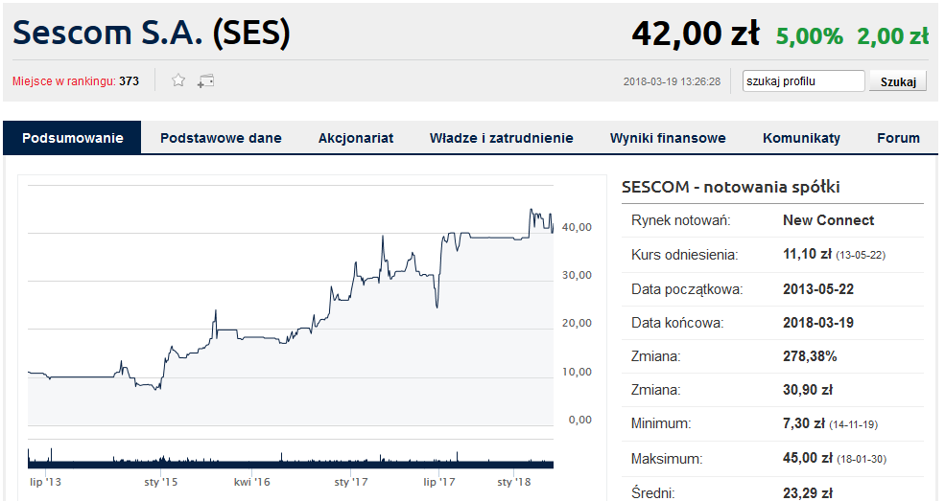This screenshot has height=501, width=945.
Task: Click the 5,00% change percentage
Action: [x=809, y=36]
